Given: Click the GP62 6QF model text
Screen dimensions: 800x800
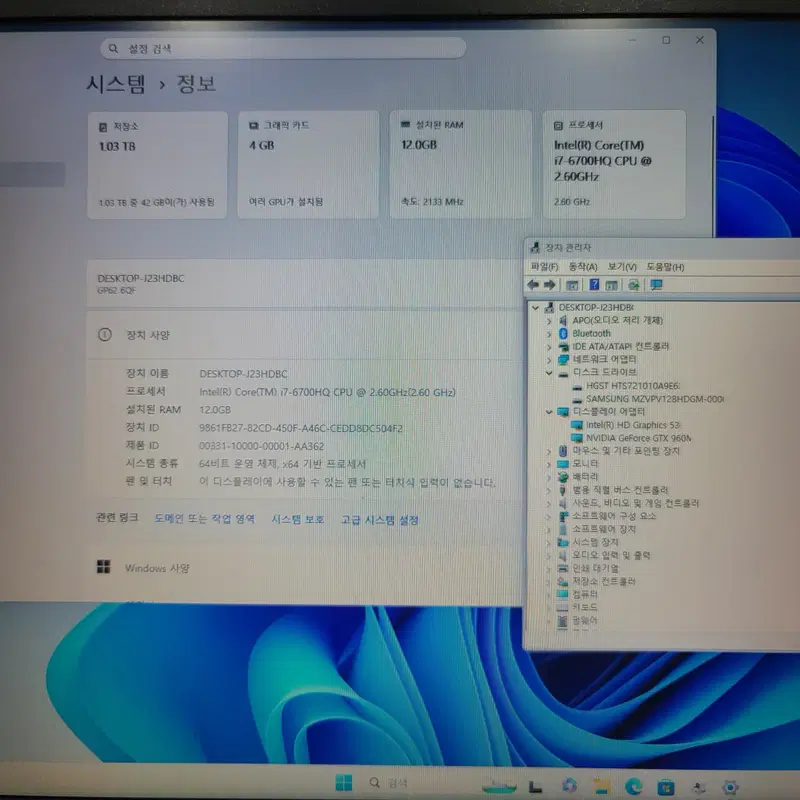Looking at the screenshot, I should coord(116,290).
